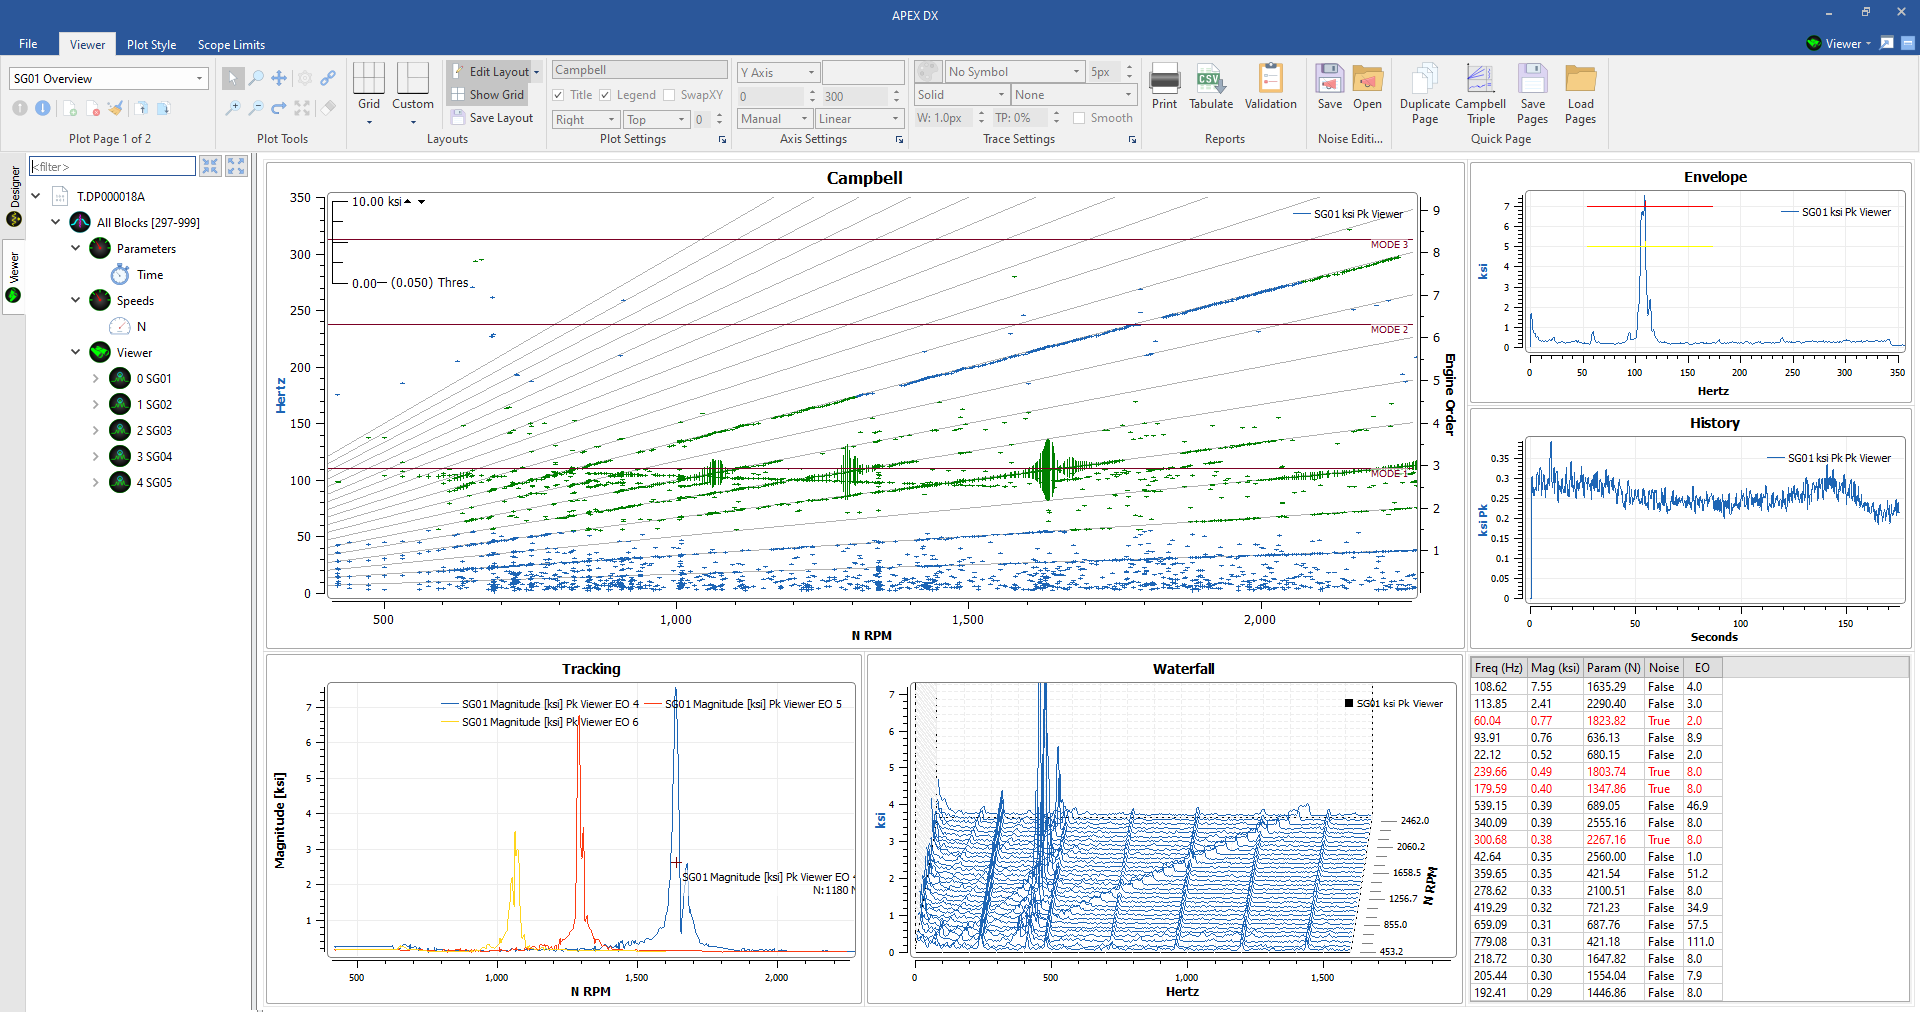Collapse all tree nodes icon
Screen dimensions: 1920x1012
tap(210, 166)
